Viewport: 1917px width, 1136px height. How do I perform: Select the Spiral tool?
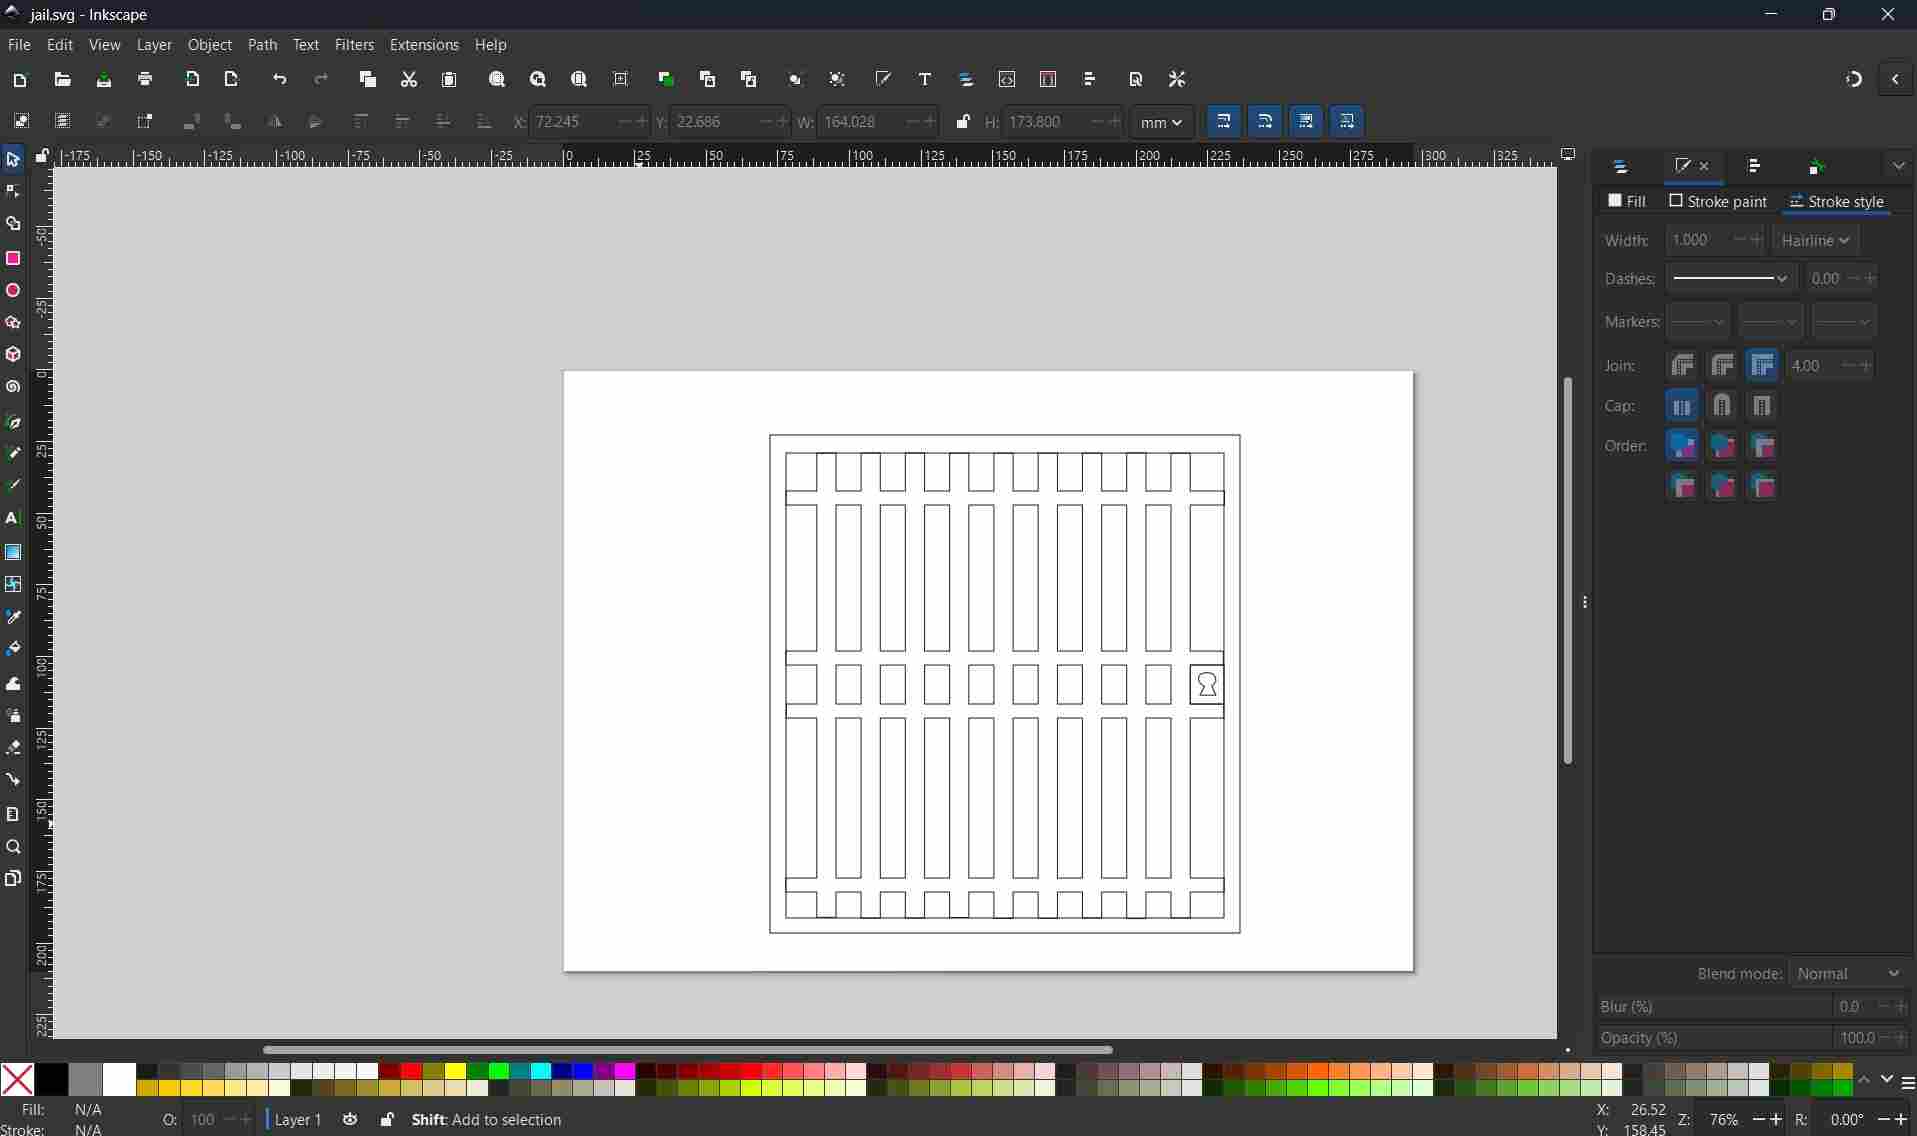click(x=13, y=387)
